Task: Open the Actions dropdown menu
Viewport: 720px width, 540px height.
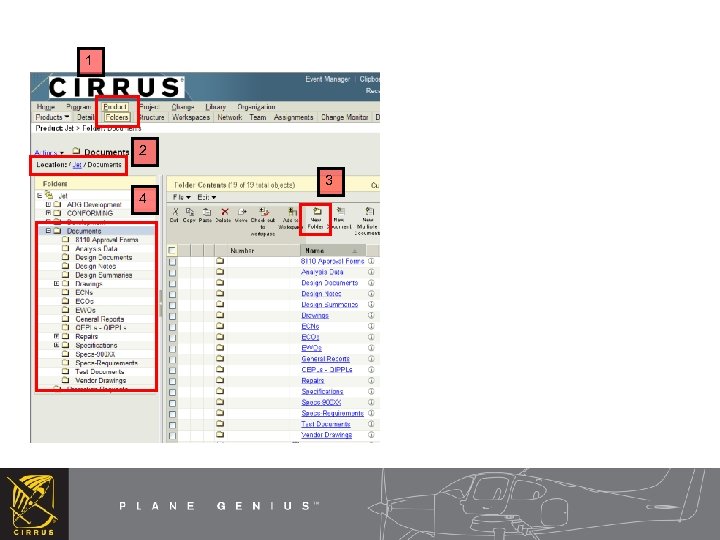Action: click(49, 152)
